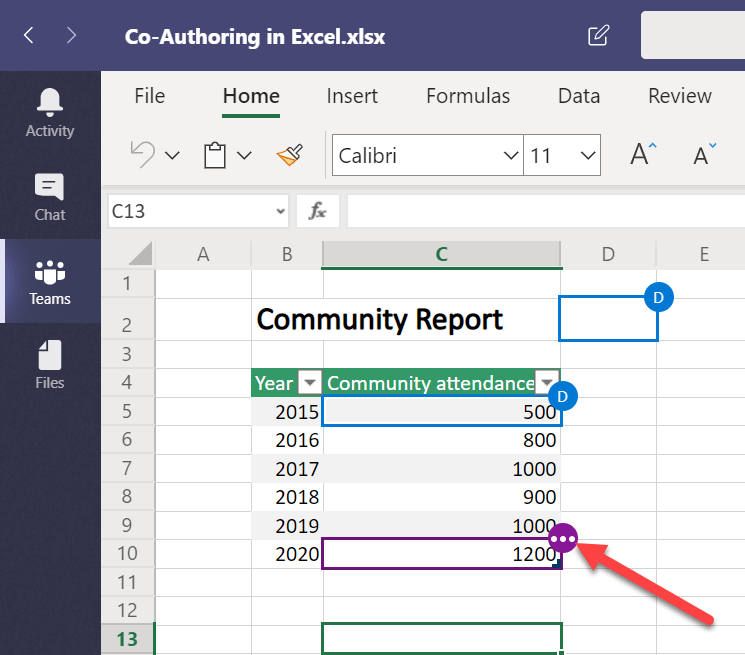Open Activity in the Teams sidebar
Viewport: 745px width, 655px height.
[50, 112]
